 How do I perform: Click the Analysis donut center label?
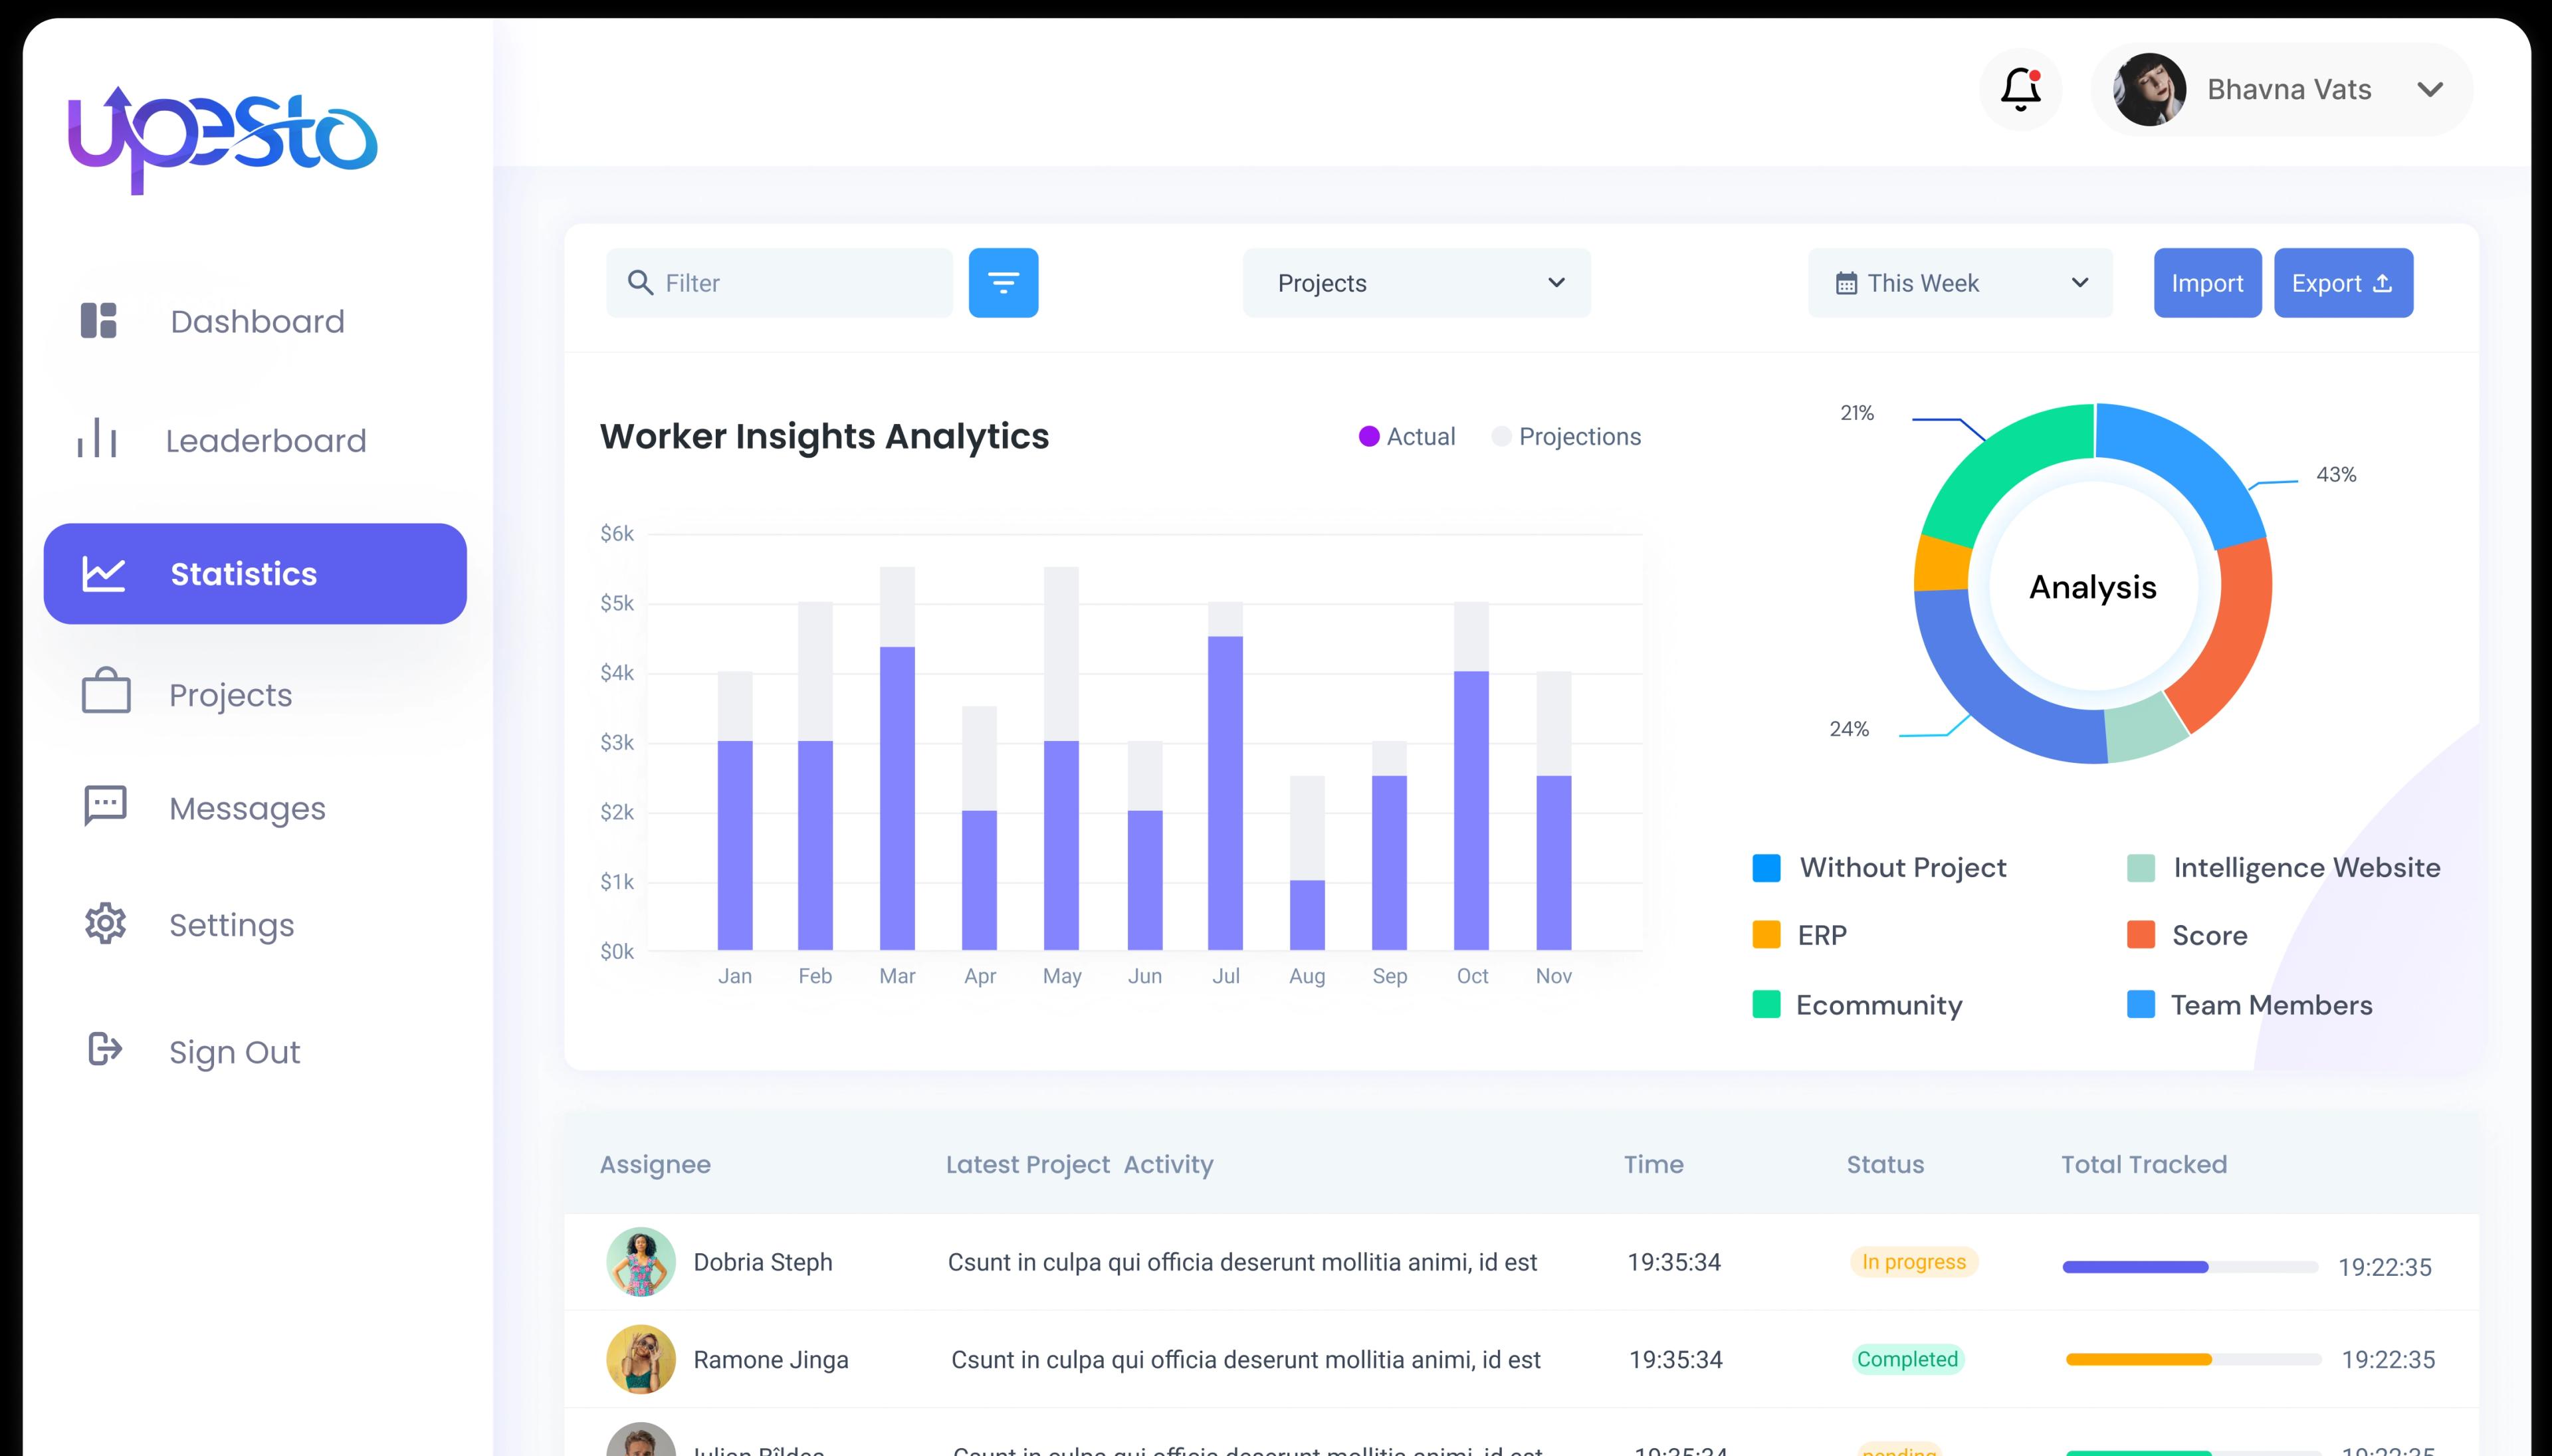[2093, 587]
